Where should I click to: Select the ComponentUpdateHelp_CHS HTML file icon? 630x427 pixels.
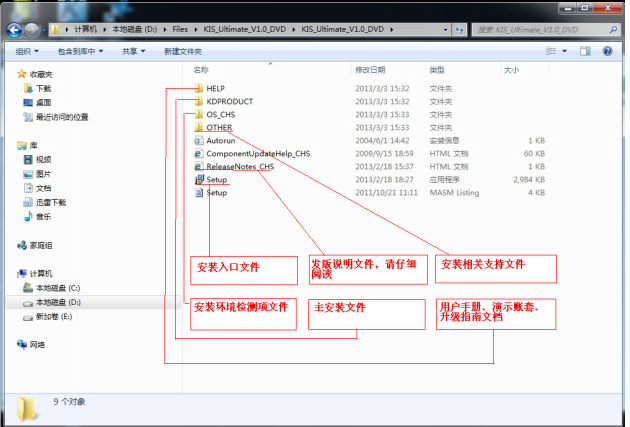coord(198,153)
